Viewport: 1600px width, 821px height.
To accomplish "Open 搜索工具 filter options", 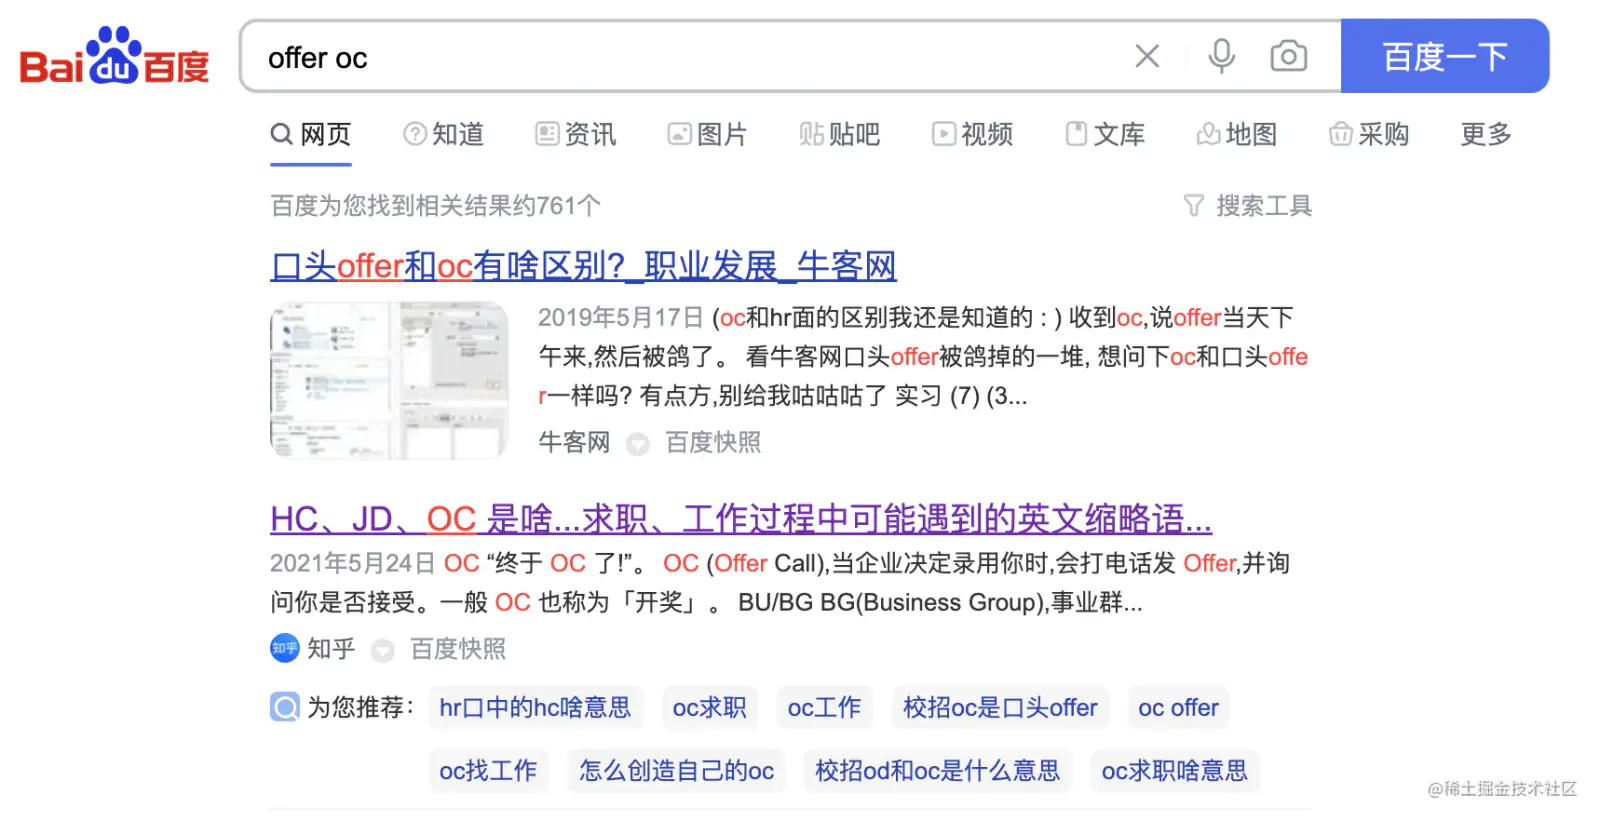I will point(1247,206).
